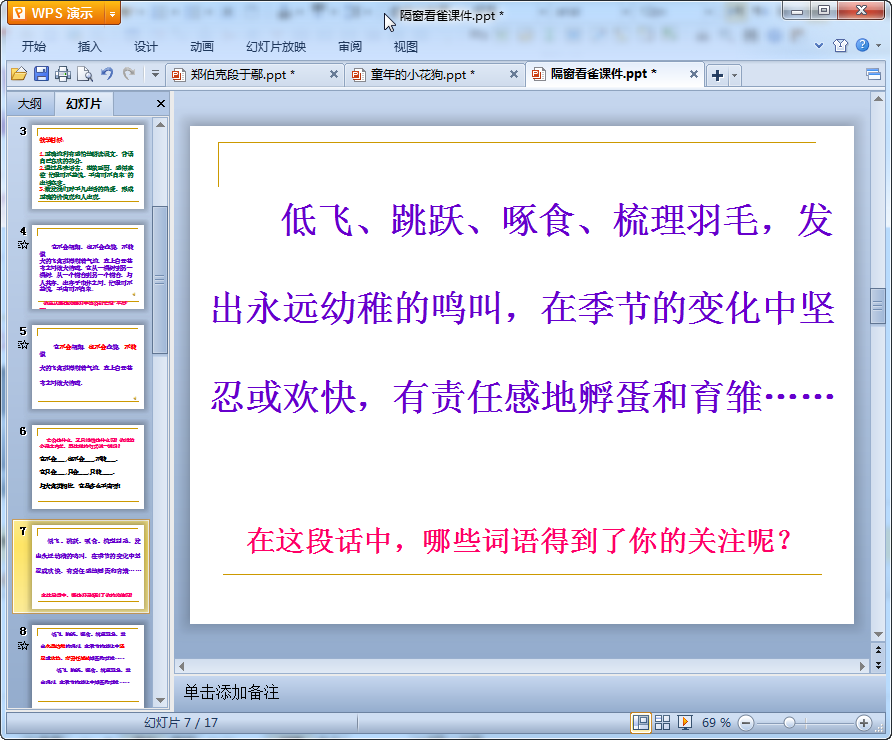Expand new document dropdown arrow beside plus
The image size is (892, 740).
pyautogui.click(x=734, y=75)
